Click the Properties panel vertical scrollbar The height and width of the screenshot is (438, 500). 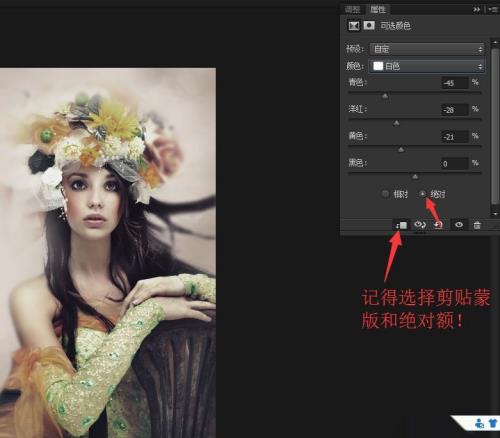(x=495, y=127)
